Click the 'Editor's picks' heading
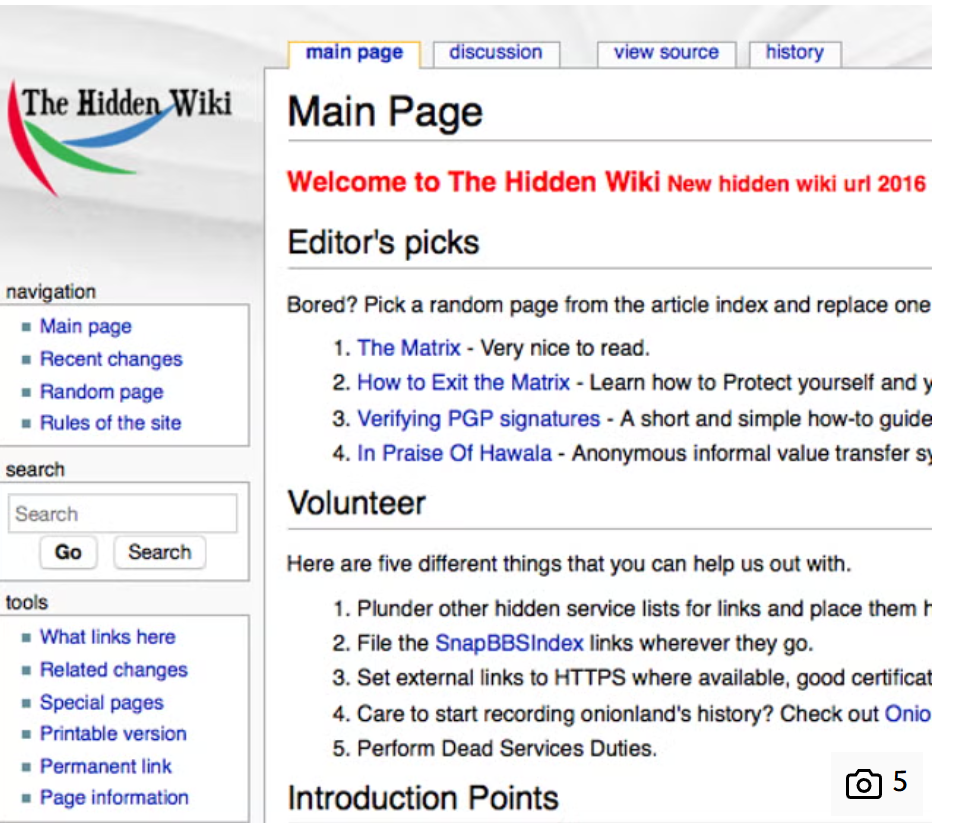The height and width of the screenshot is (823, 963). [383, 242]
